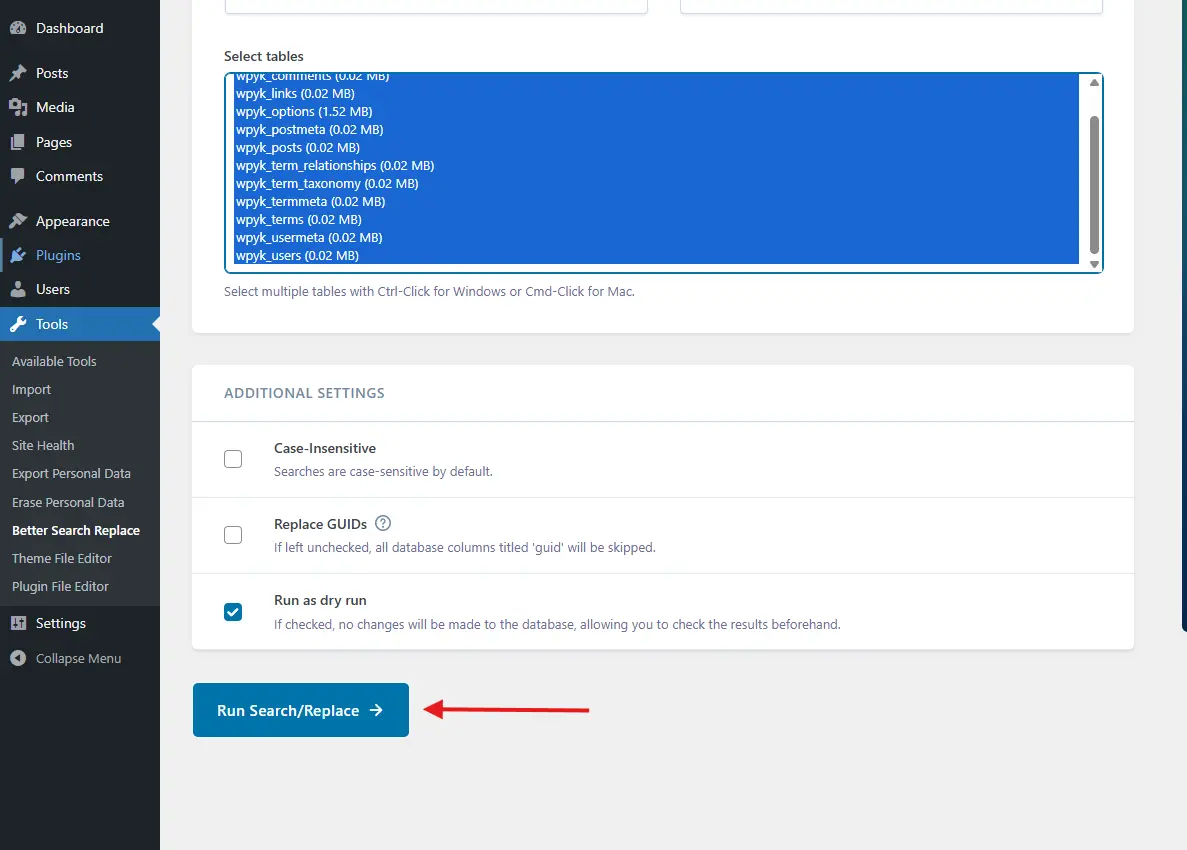Open the Replace GUIDs help icon
This screenshot has width=1187, height=850.
coord(383,523)
